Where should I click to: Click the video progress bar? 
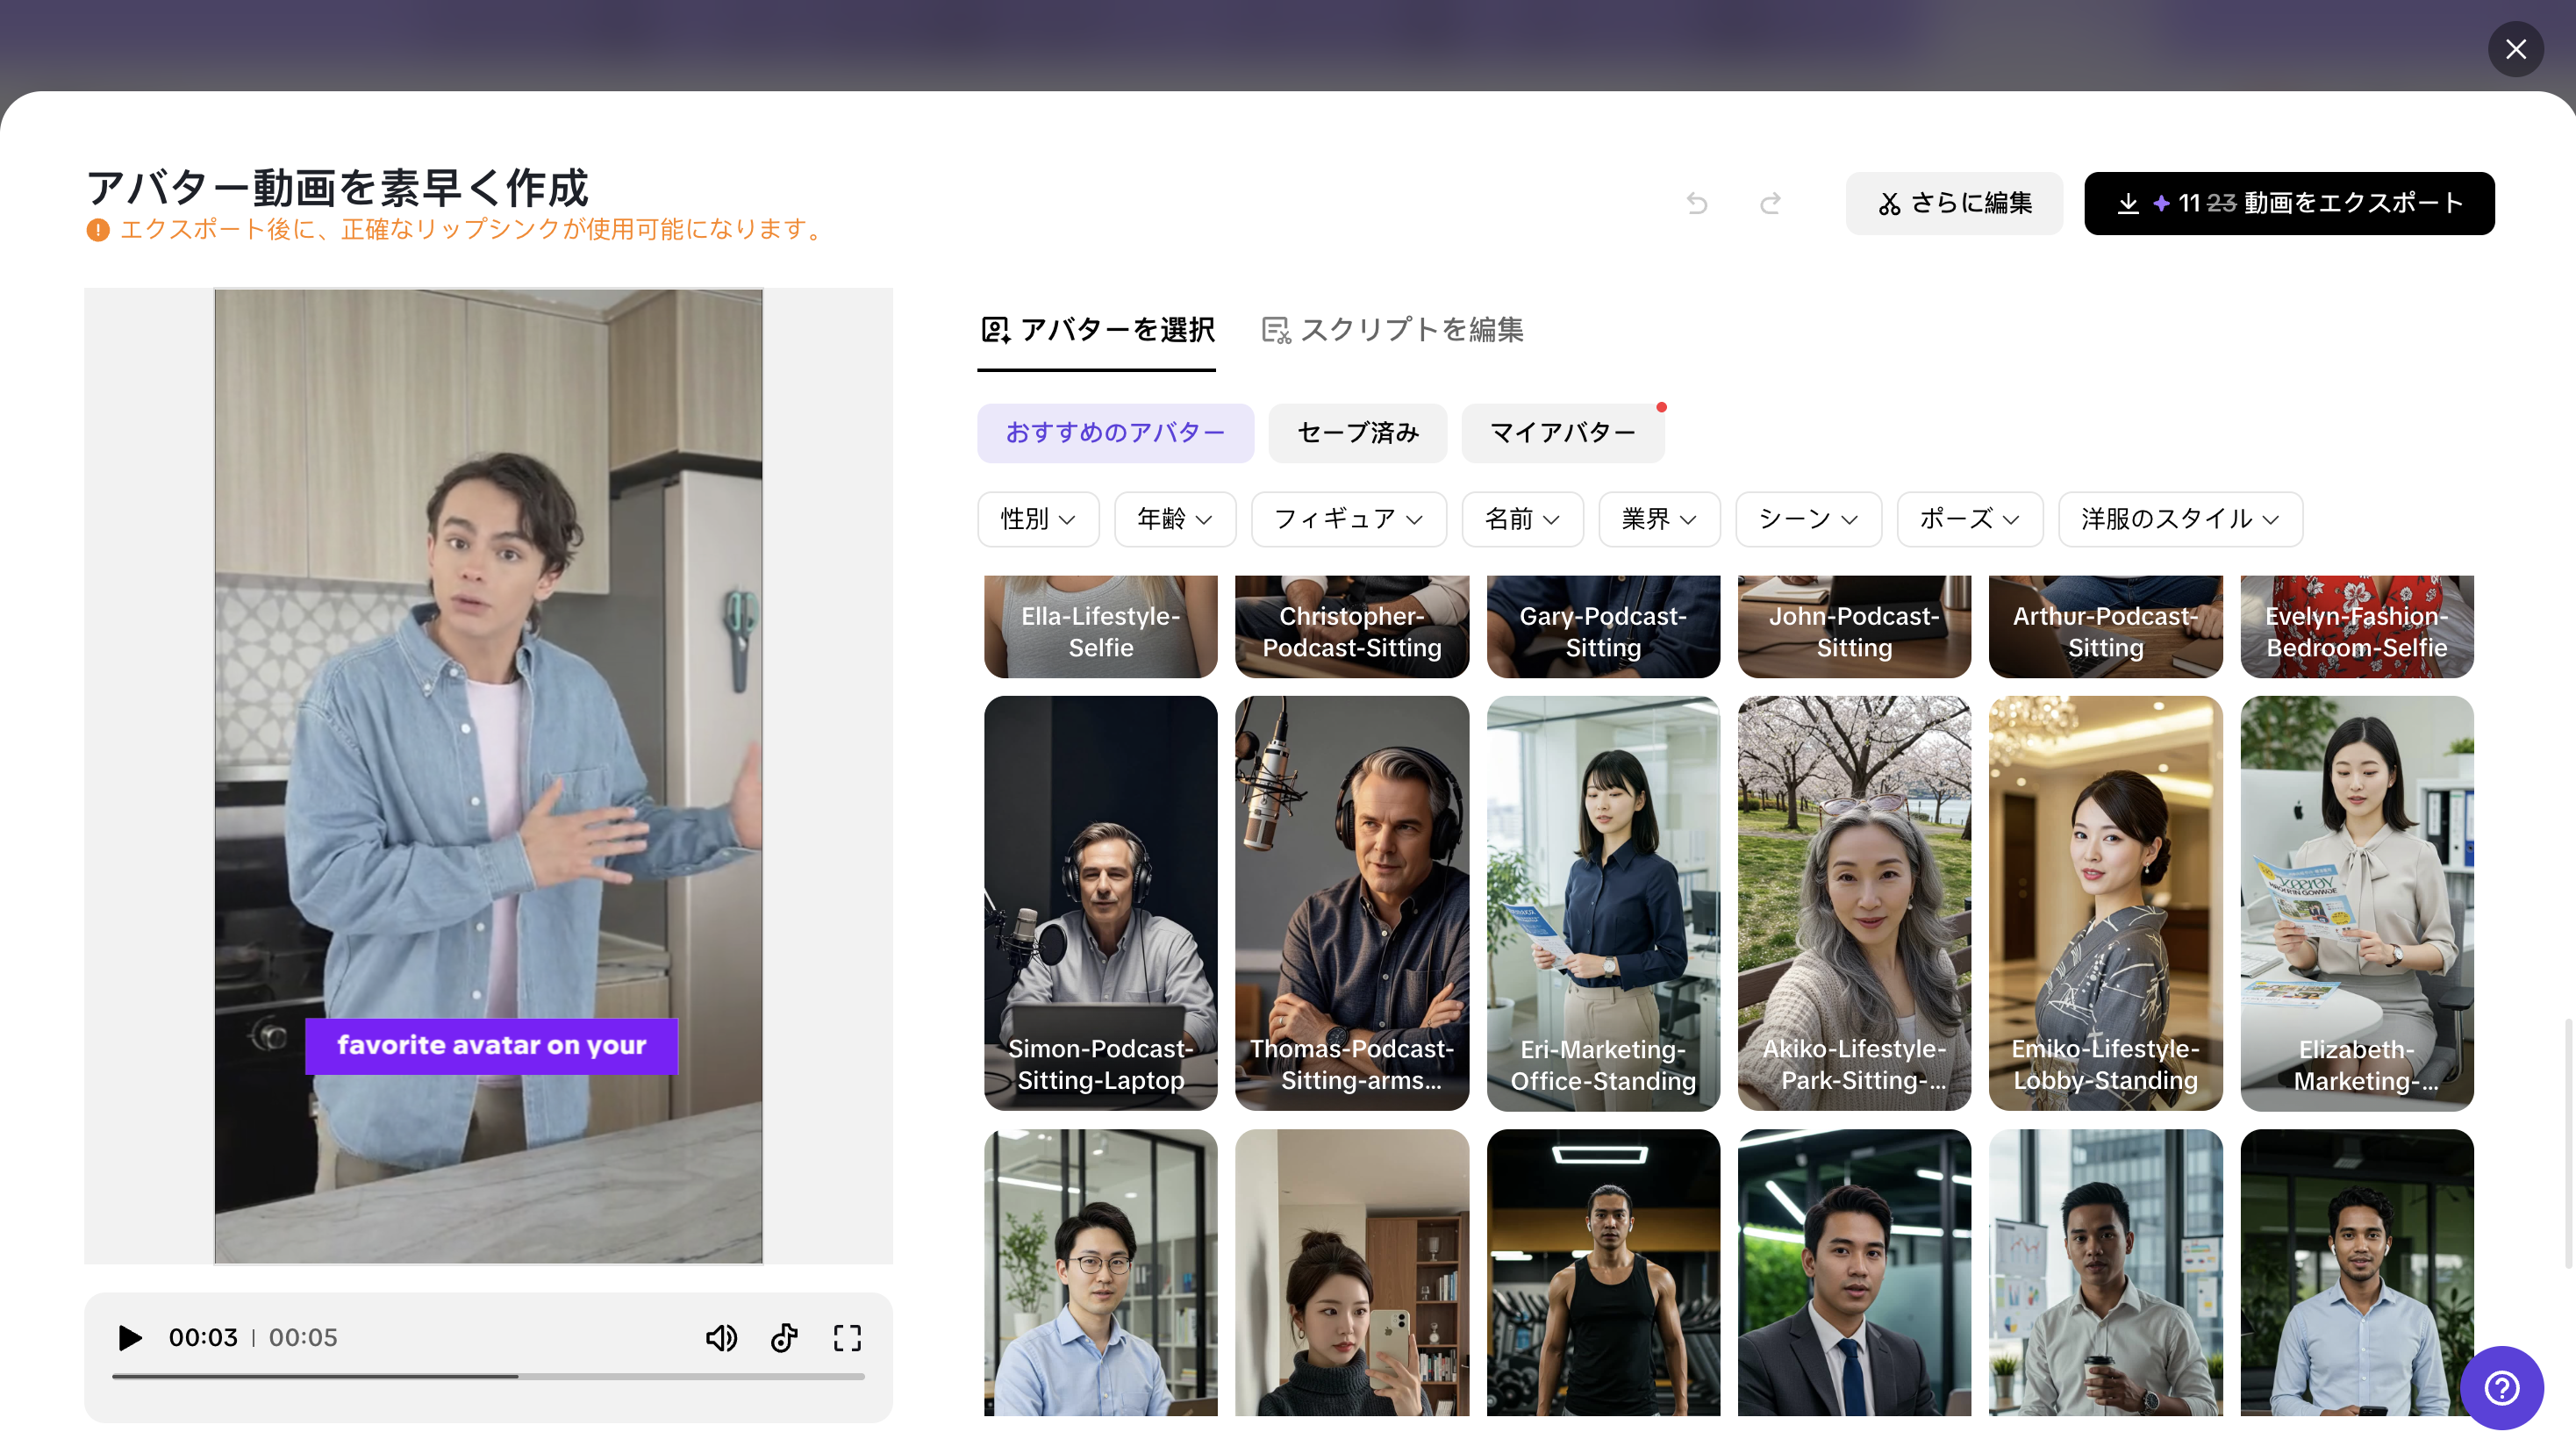[488, 1377]
